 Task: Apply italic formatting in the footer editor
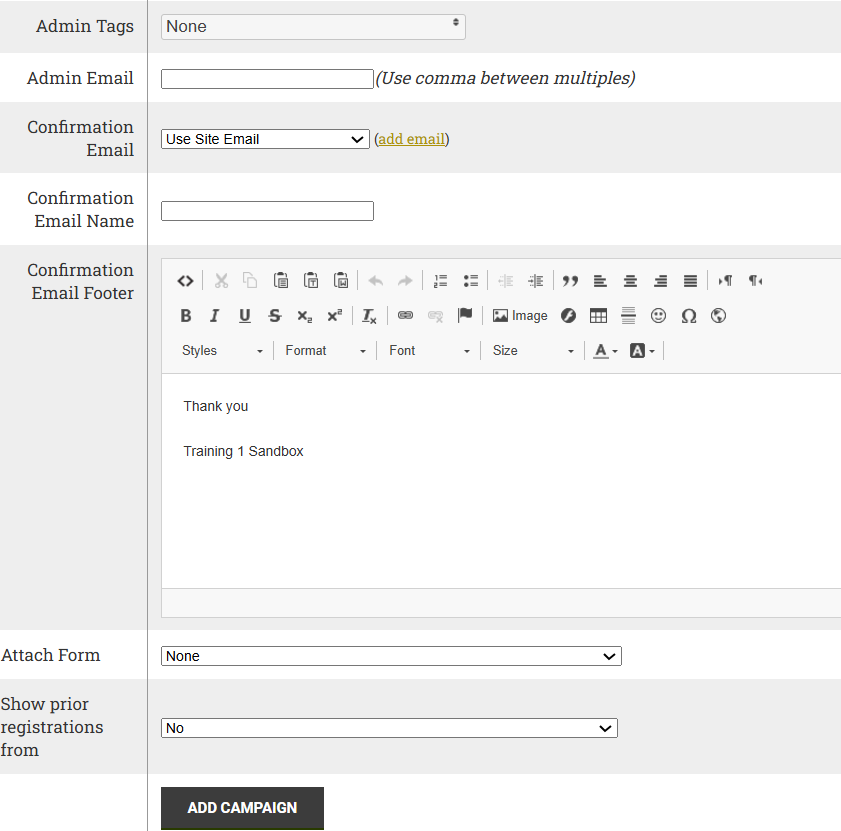pyautogui.click(x=214, y=316)
